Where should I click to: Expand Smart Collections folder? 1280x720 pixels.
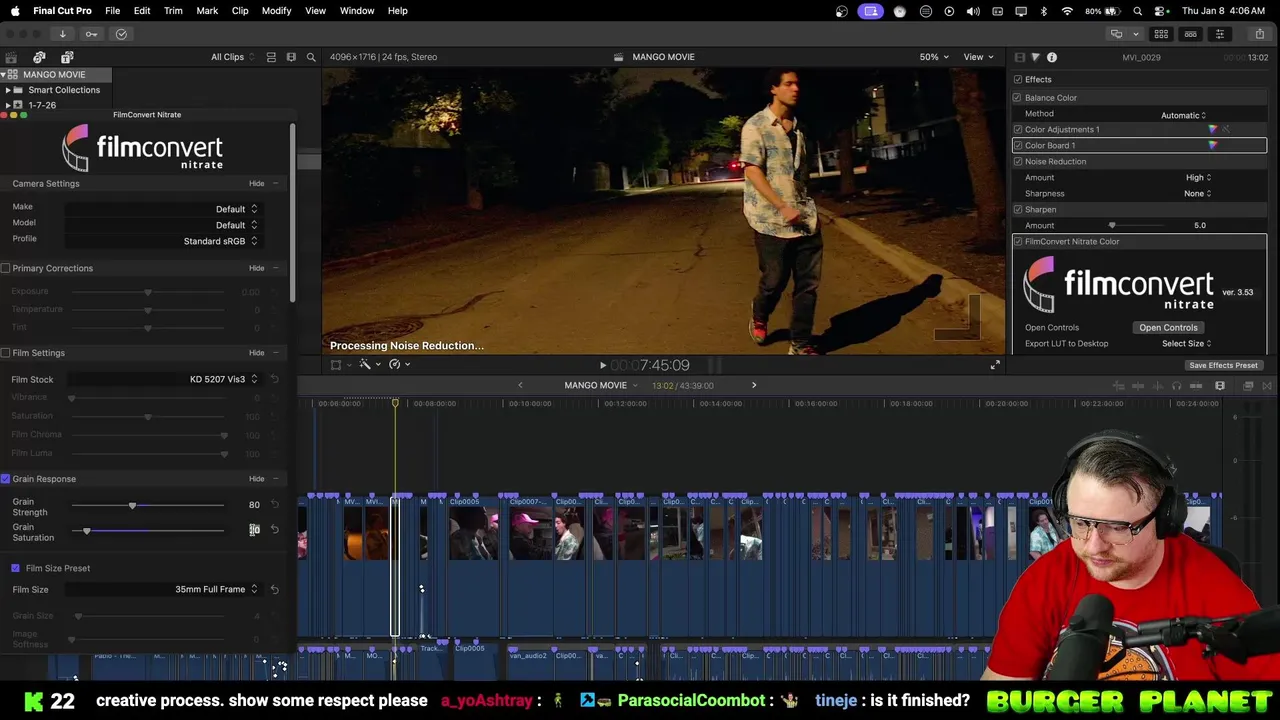tap(8, 90)
